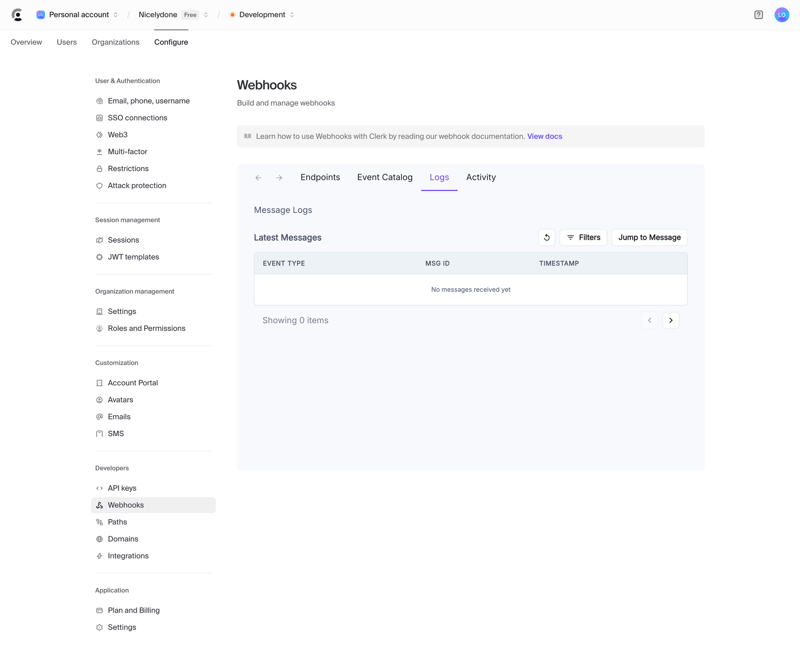Screen dimensions: 800x657
Task: Click the JWT templates icon
Action: [x=100, y=257]
